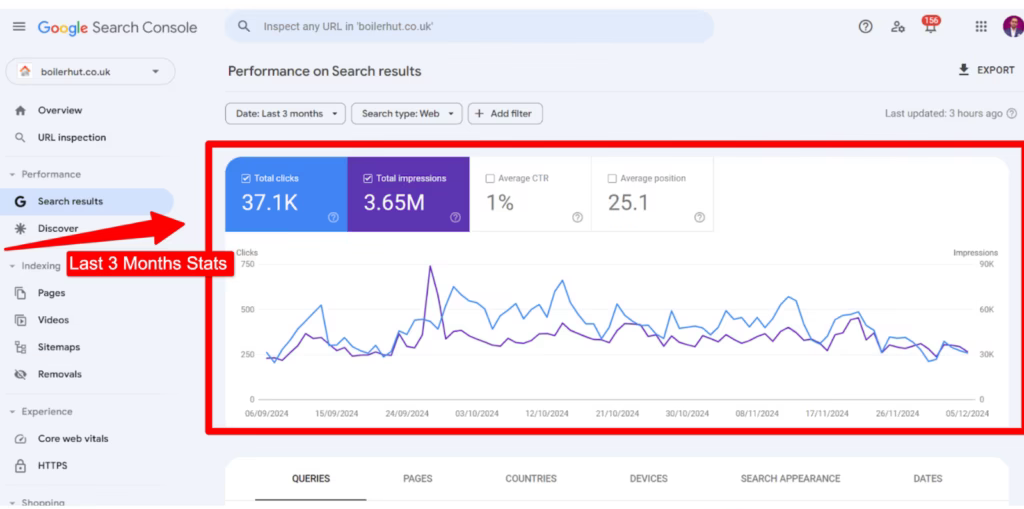Click the URL inspection magnifier icon
The image size is (1024, 509).
pos(20,138)
